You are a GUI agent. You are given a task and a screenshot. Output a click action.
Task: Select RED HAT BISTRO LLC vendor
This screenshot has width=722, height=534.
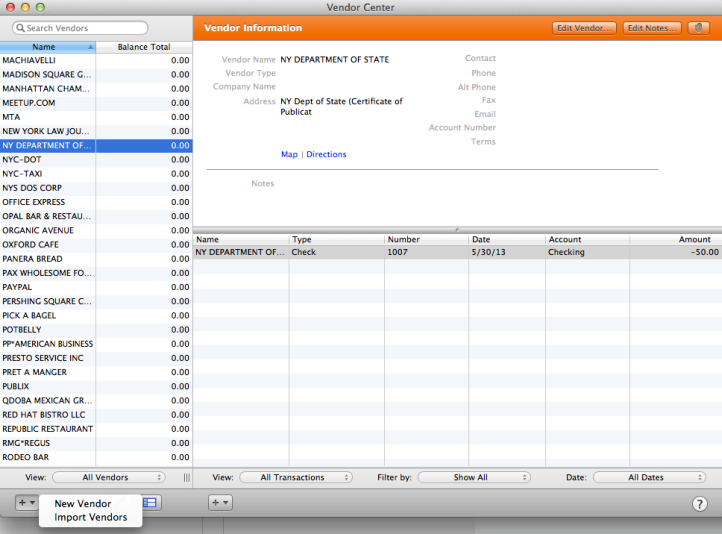(96, 415)
